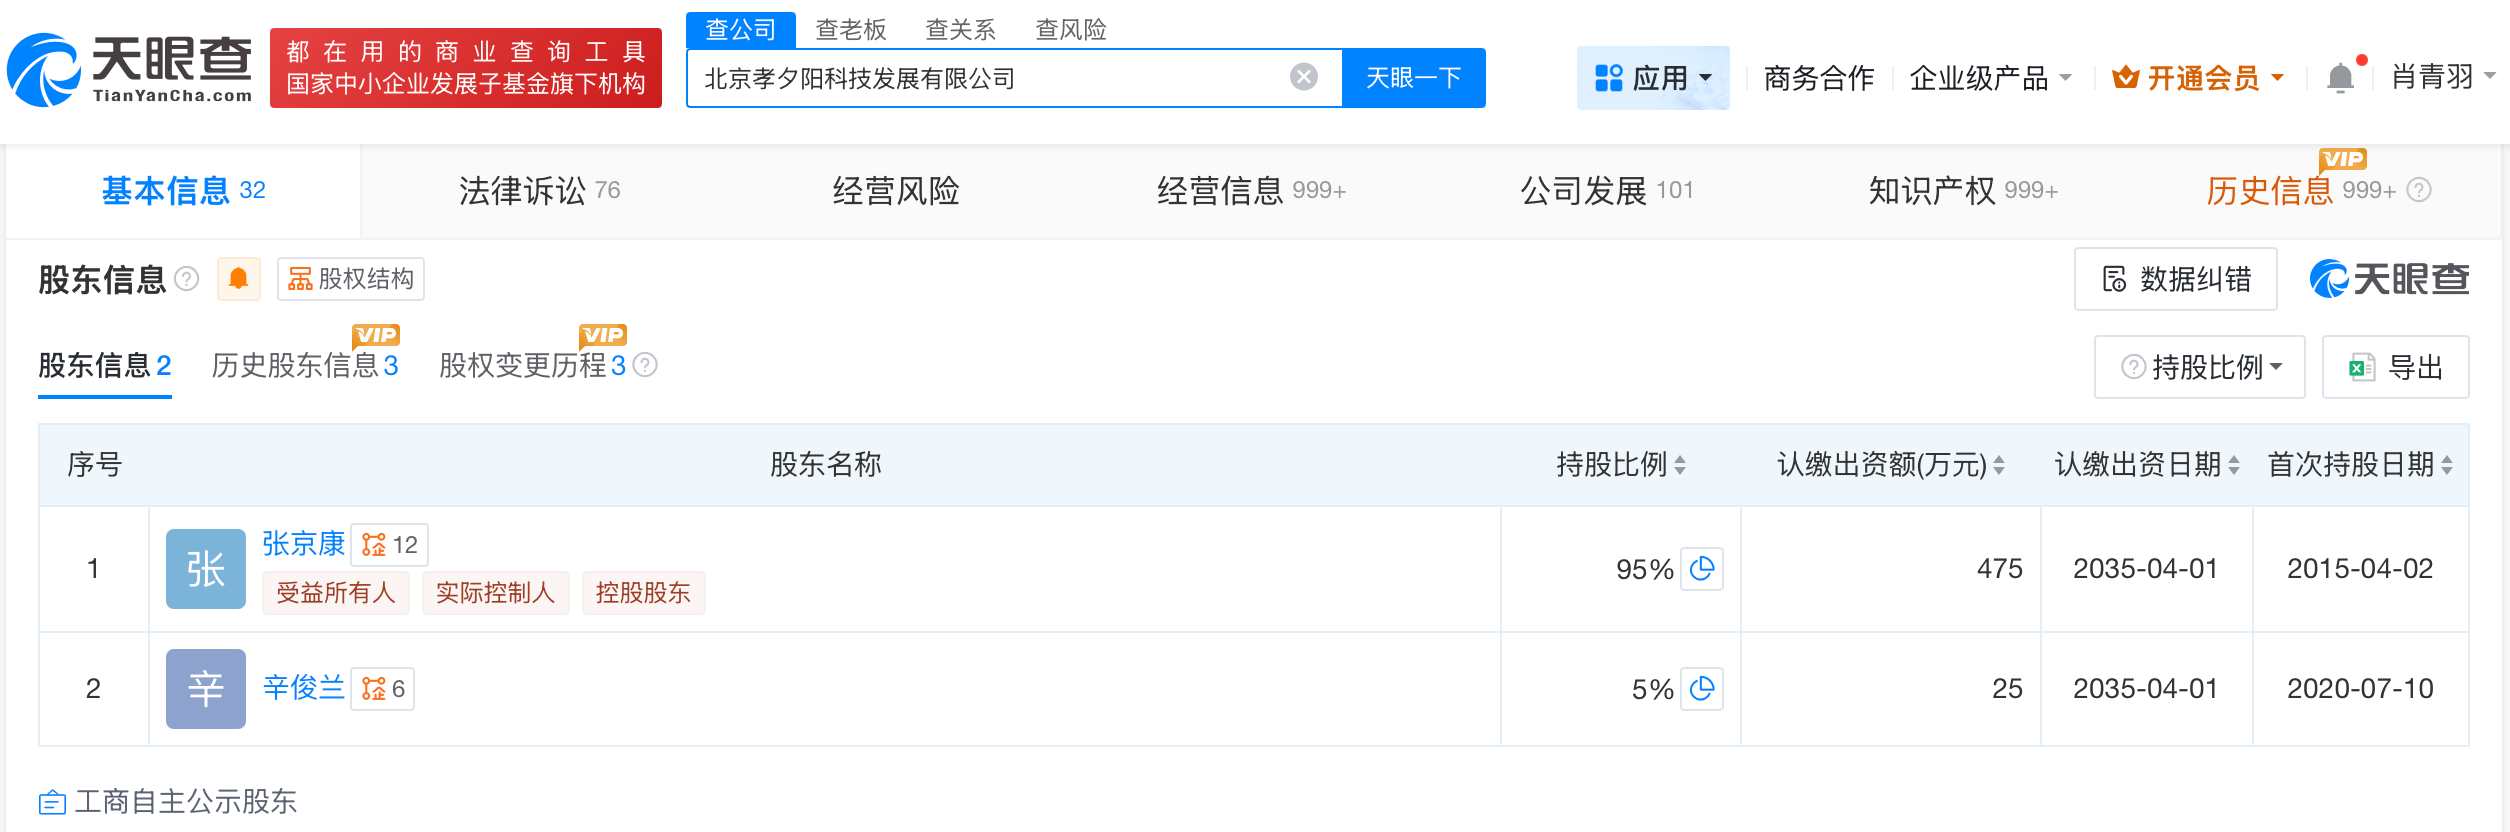
Task: View pie chart icon for 5% shareholding
Action: click(1701, 689)
